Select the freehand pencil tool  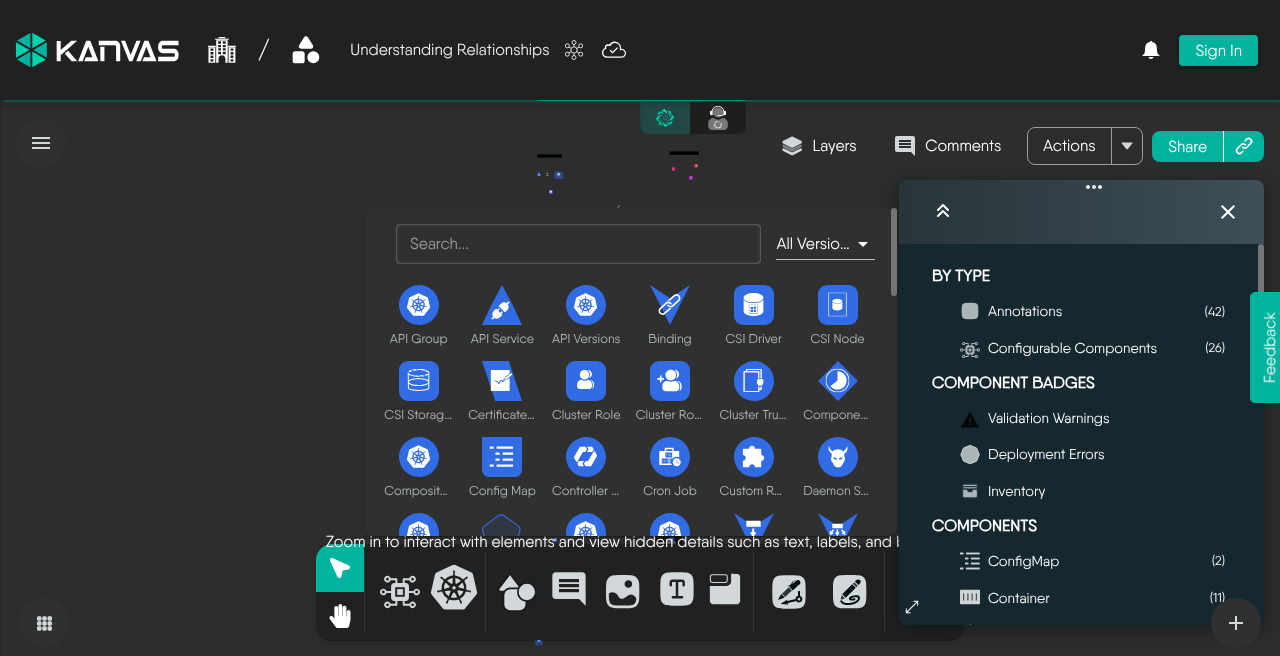point(849,592)
